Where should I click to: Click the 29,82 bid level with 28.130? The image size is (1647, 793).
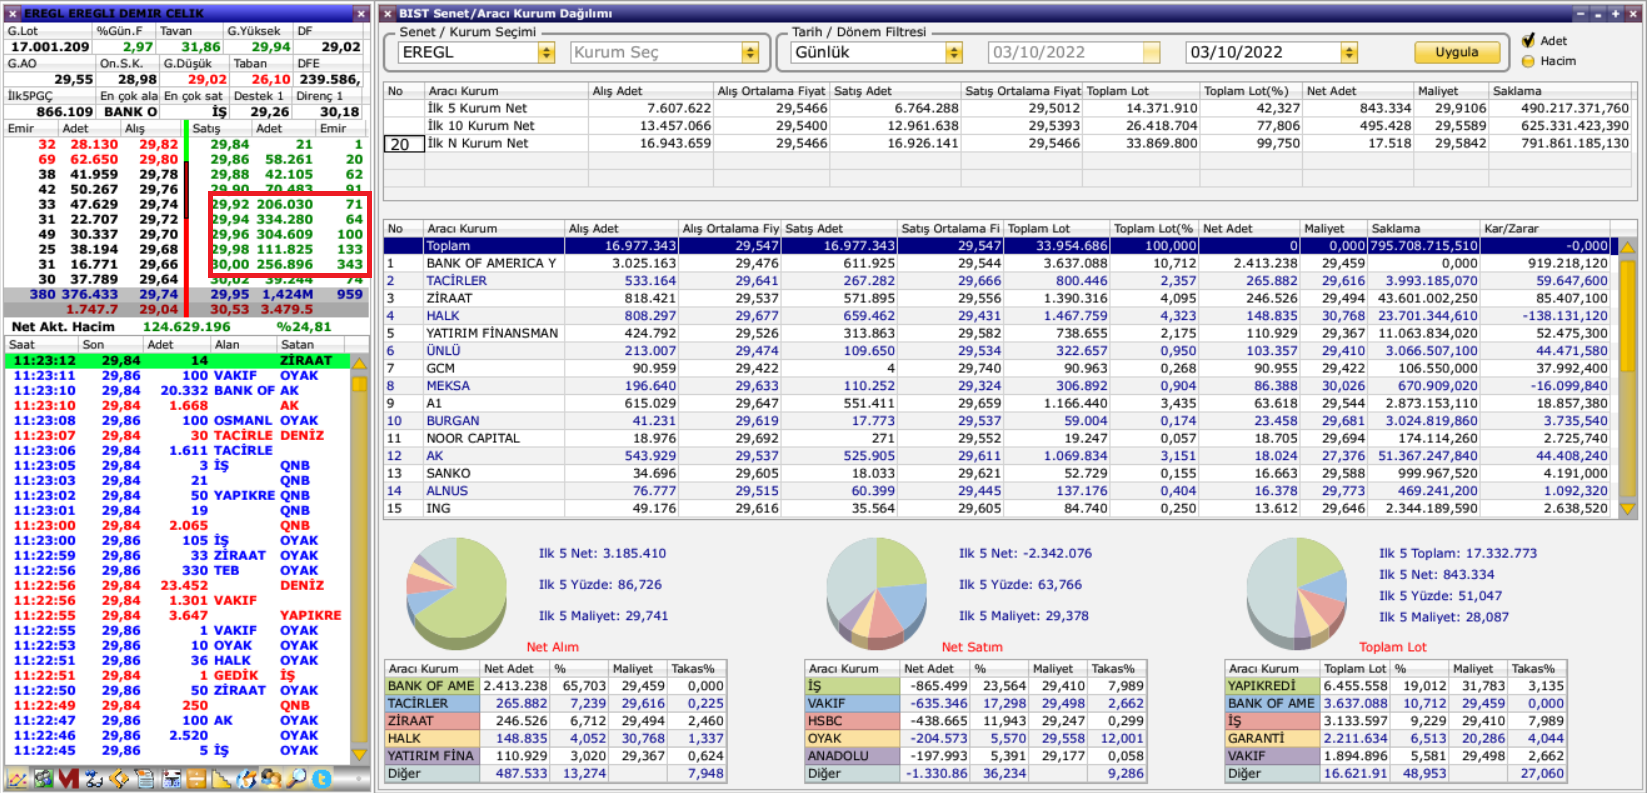pyautogui.click(x=95, y=144)
